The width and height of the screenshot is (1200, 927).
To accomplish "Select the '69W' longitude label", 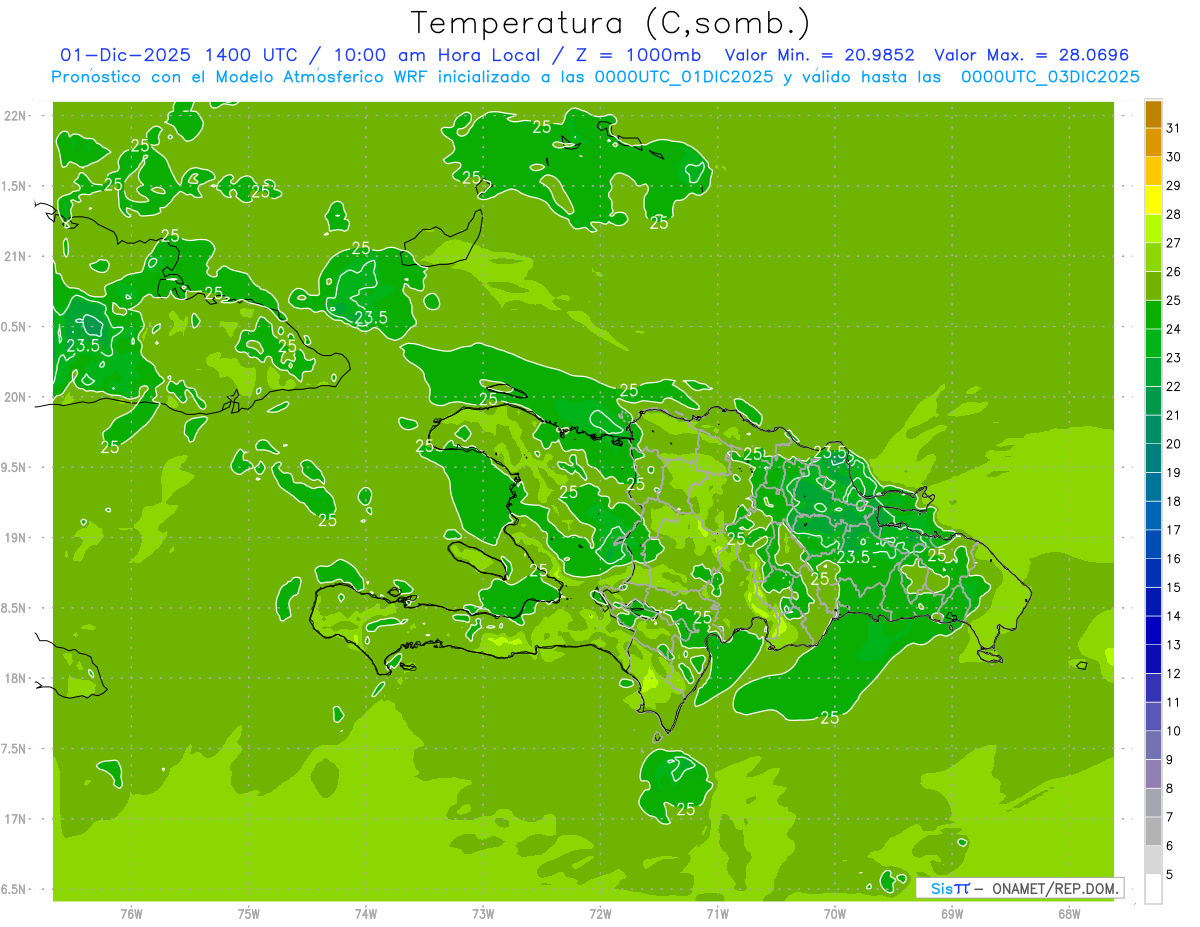I will tap(951, 913).
